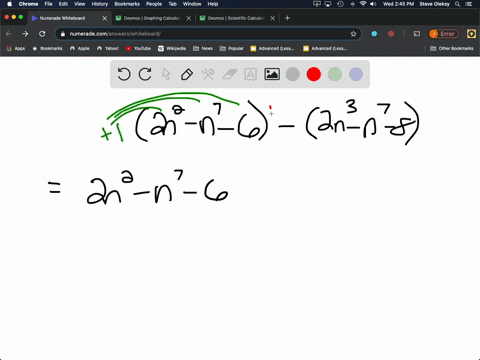
Task: Redo the whiteboard stroke
Action: pos(145,74)
